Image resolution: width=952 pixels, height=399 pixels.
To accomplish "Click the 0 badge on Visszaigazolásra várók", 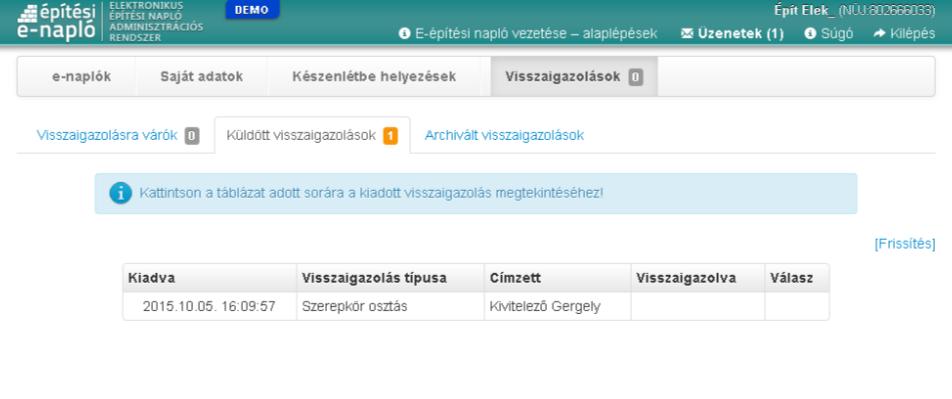I will [x=192, y=136].
